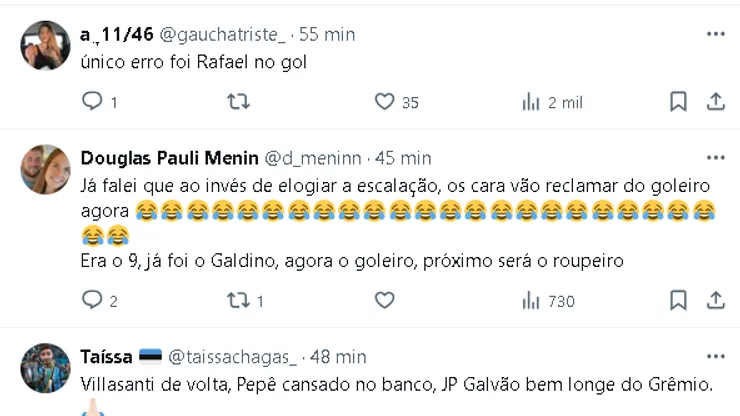Bookmark gauchatriste_'s tweet

(x=678, y=101)
